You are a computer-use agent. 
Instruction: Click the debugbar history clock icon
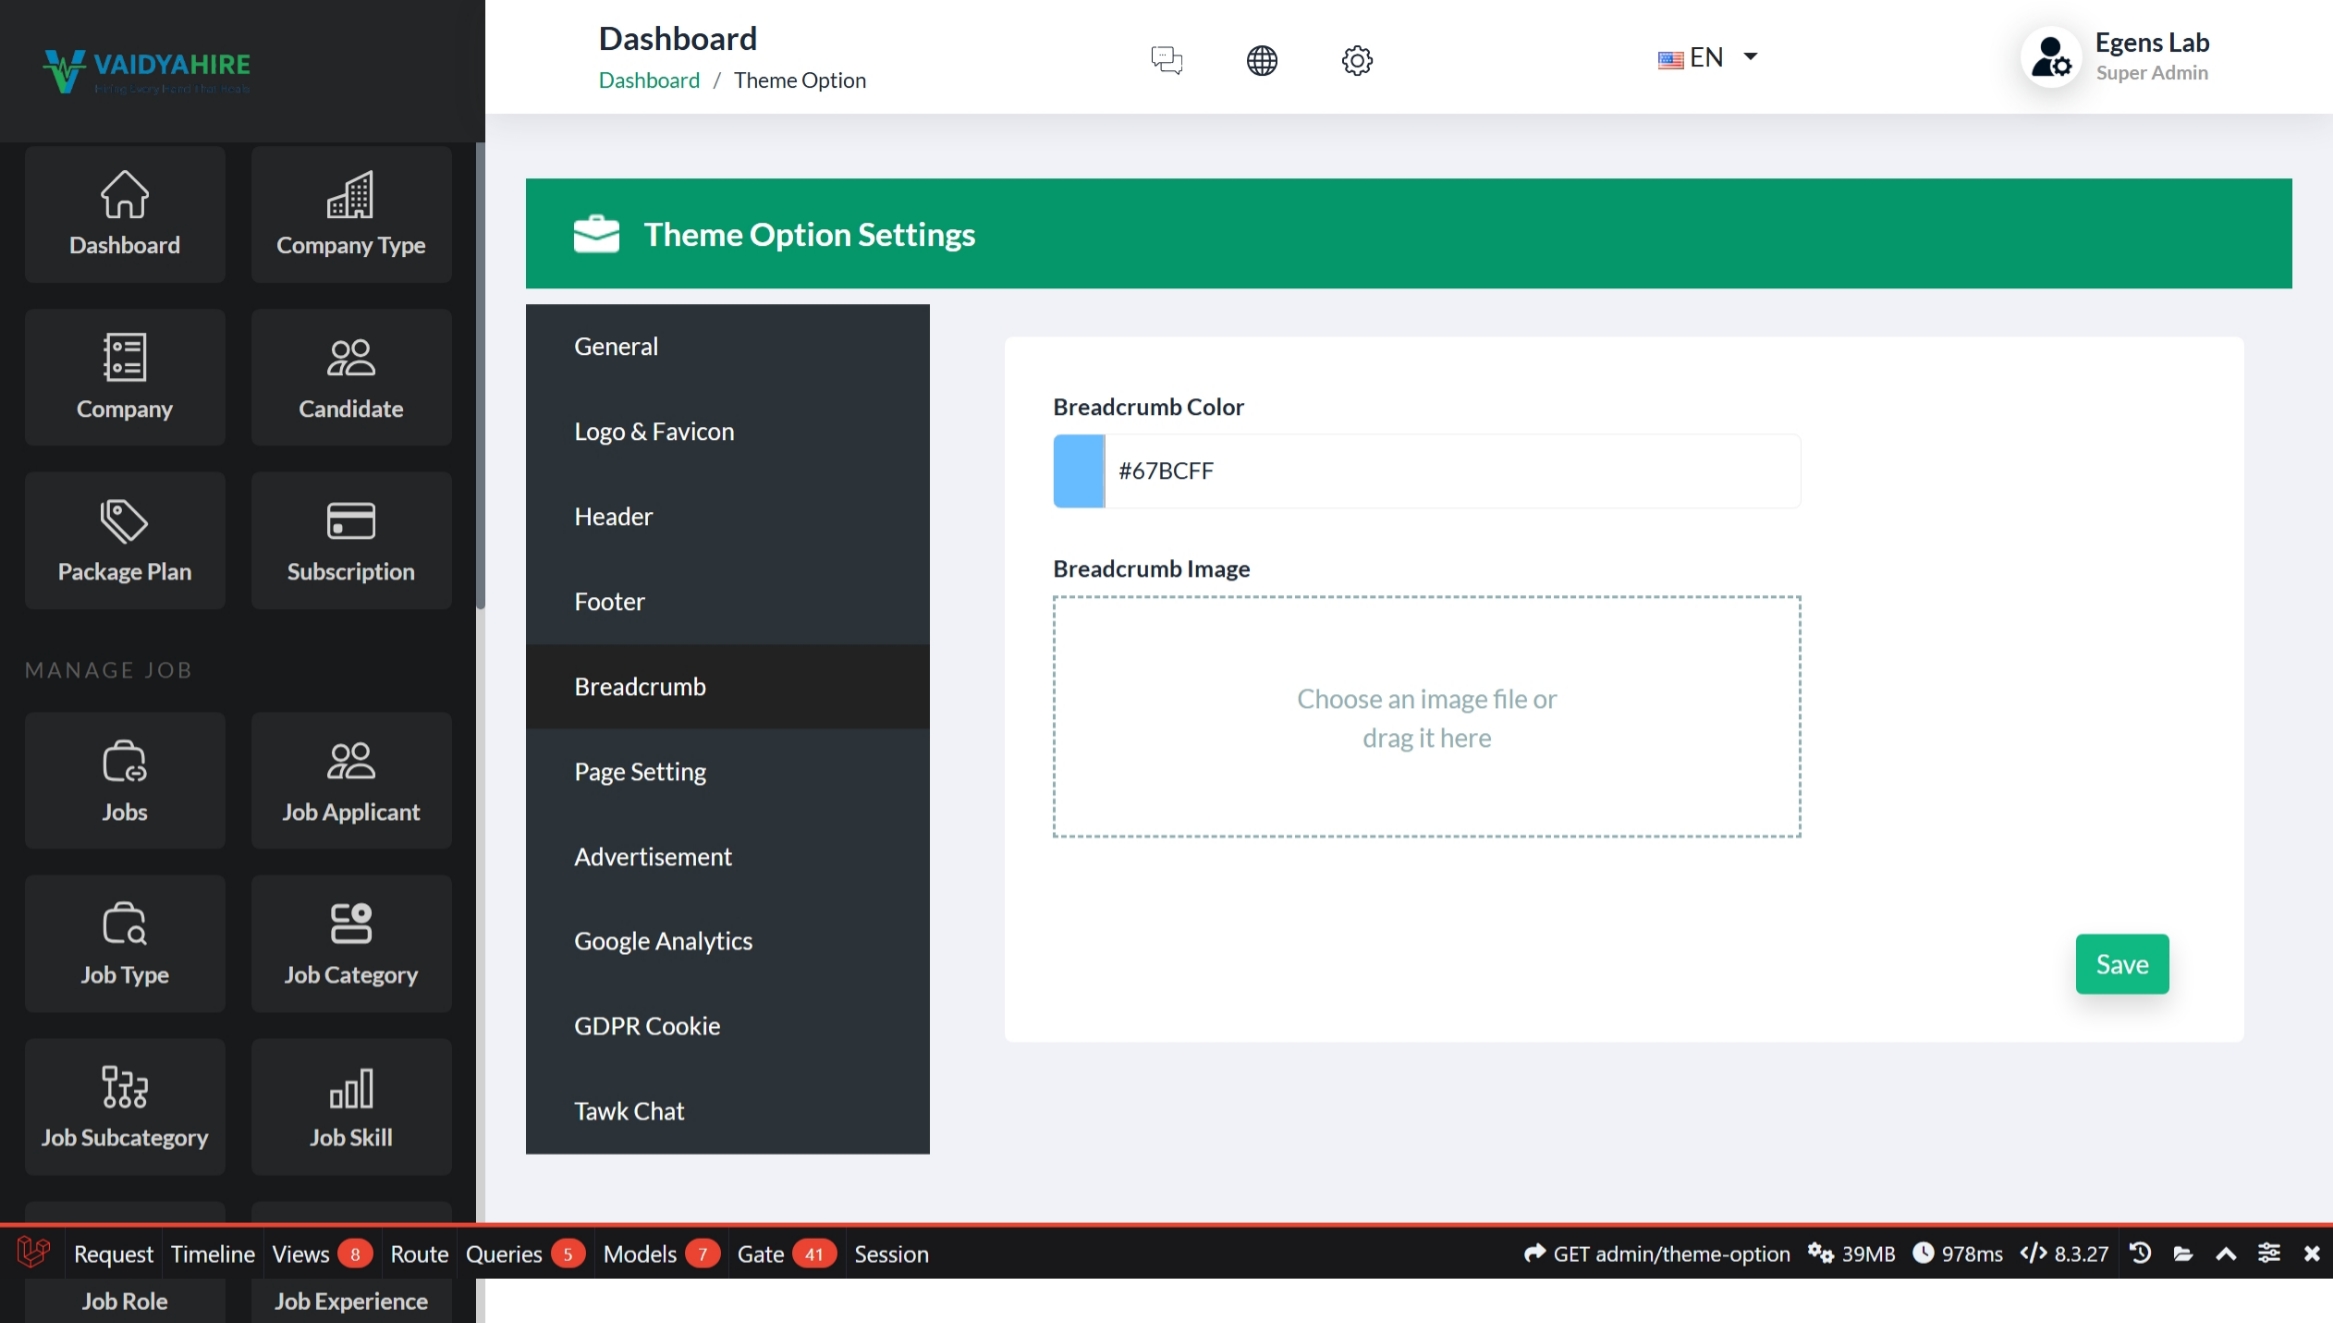(x=2140, y=1253)
